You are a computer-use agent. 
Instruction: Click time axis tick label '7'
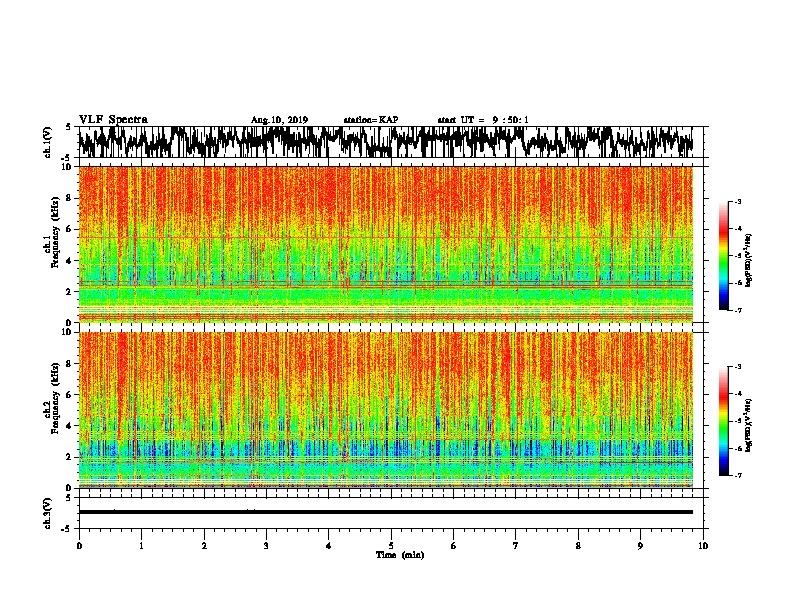tap(516, 546)
